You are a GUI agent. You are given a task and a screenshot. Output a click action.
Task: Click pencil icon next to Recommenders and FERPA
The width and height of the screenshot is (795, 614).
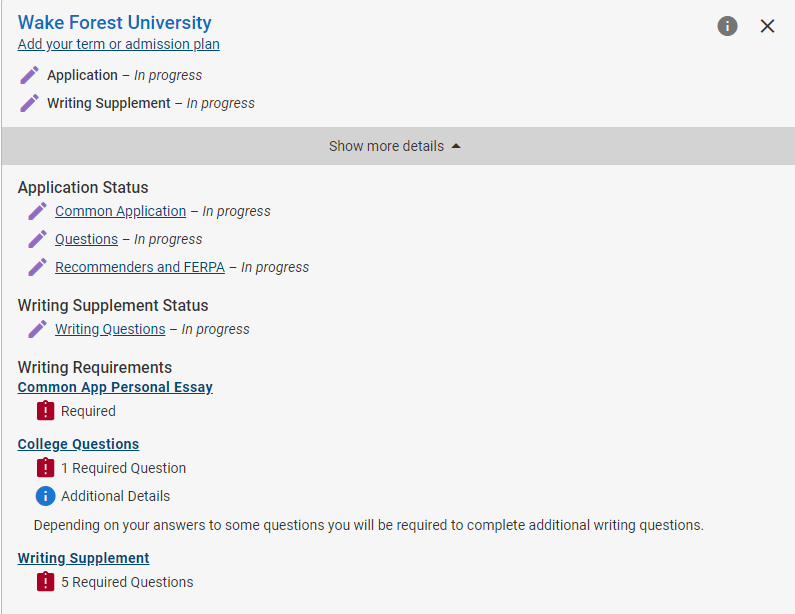[x=38, y=267]
